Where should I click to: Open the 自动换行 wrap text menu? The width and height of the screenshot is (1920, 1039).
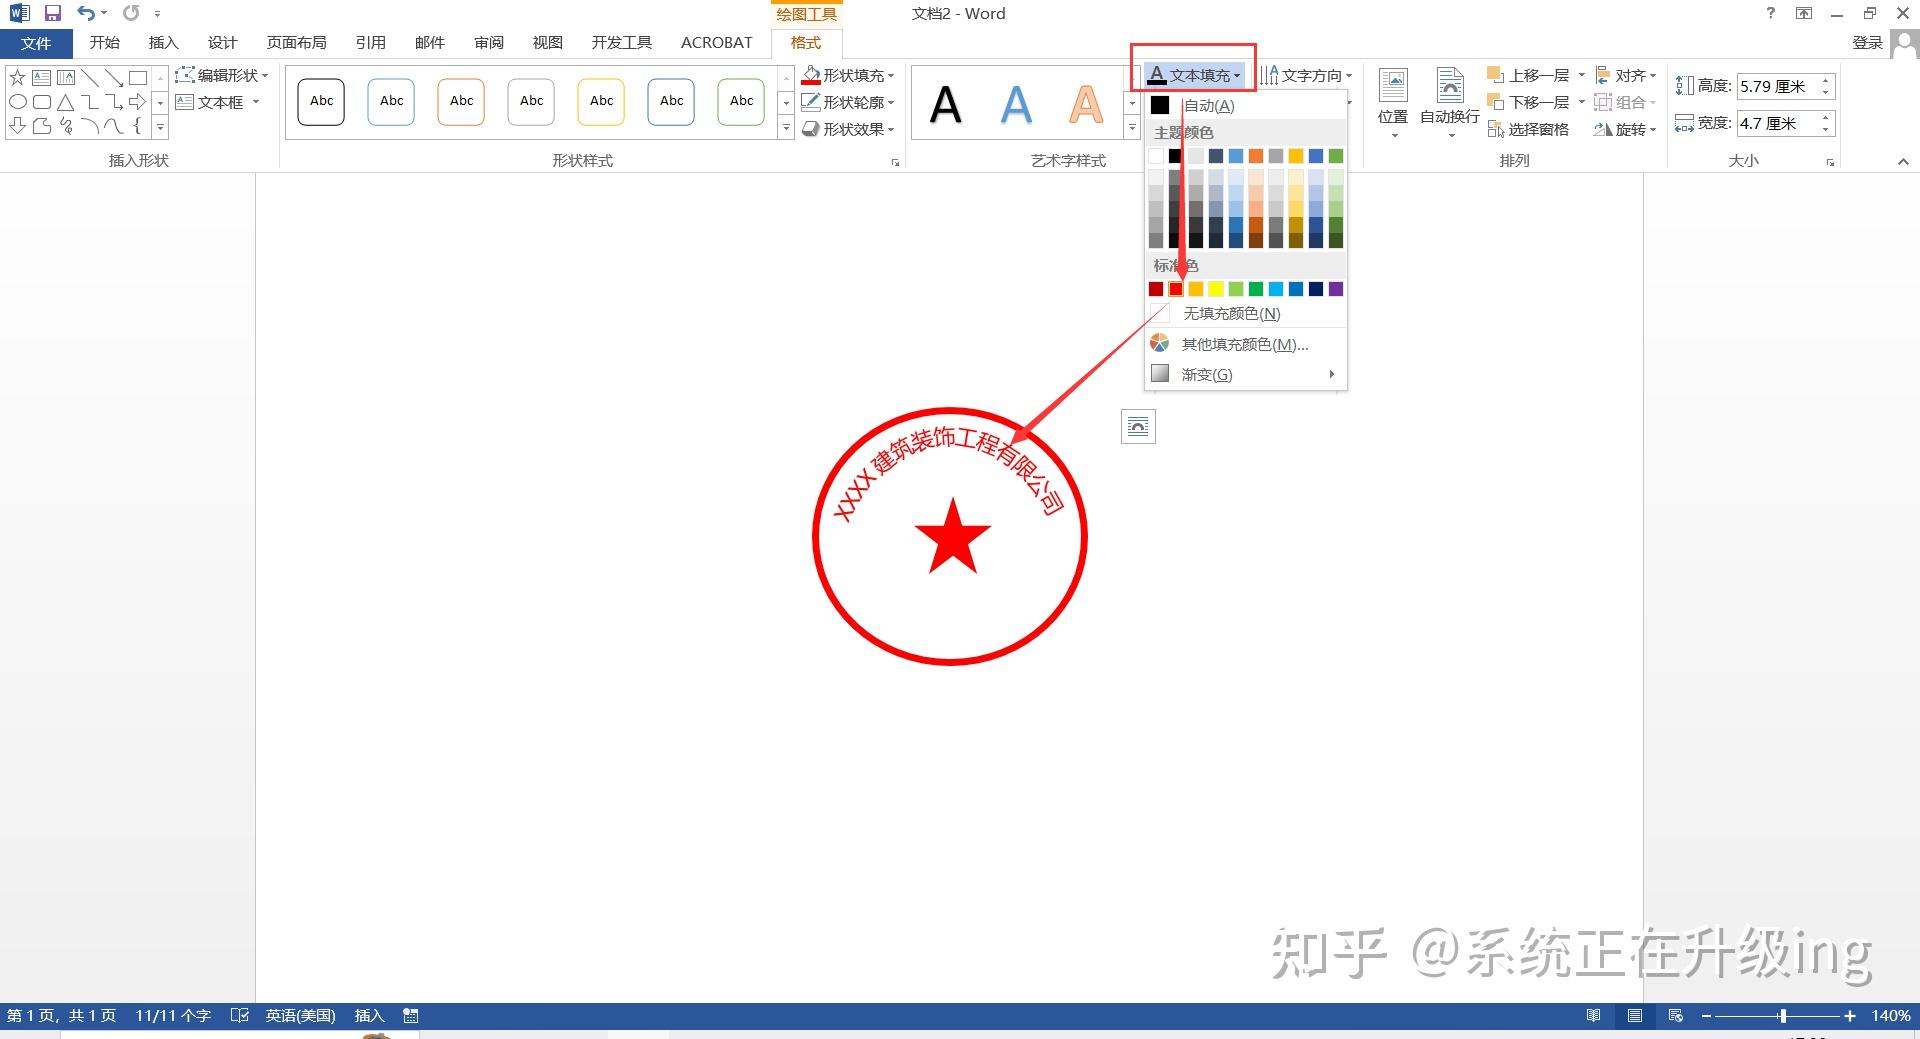[1450, 103]
